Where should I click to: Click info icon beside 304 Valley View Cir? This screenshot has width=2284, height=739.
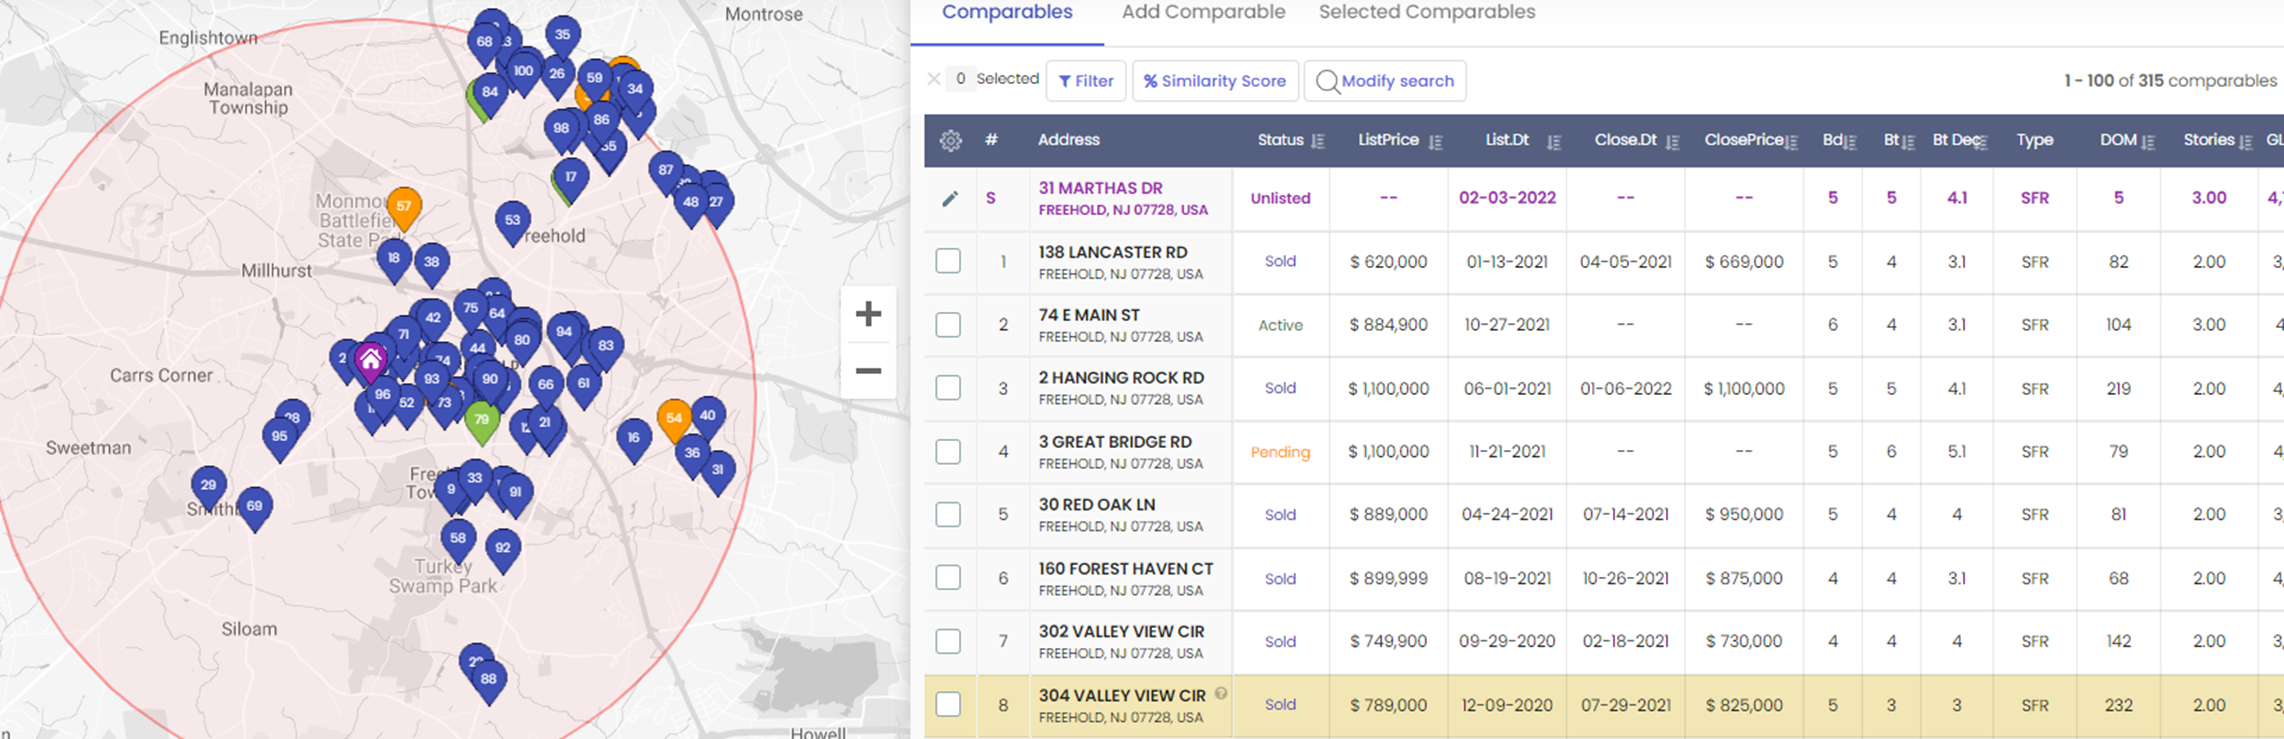point(1221,694)
